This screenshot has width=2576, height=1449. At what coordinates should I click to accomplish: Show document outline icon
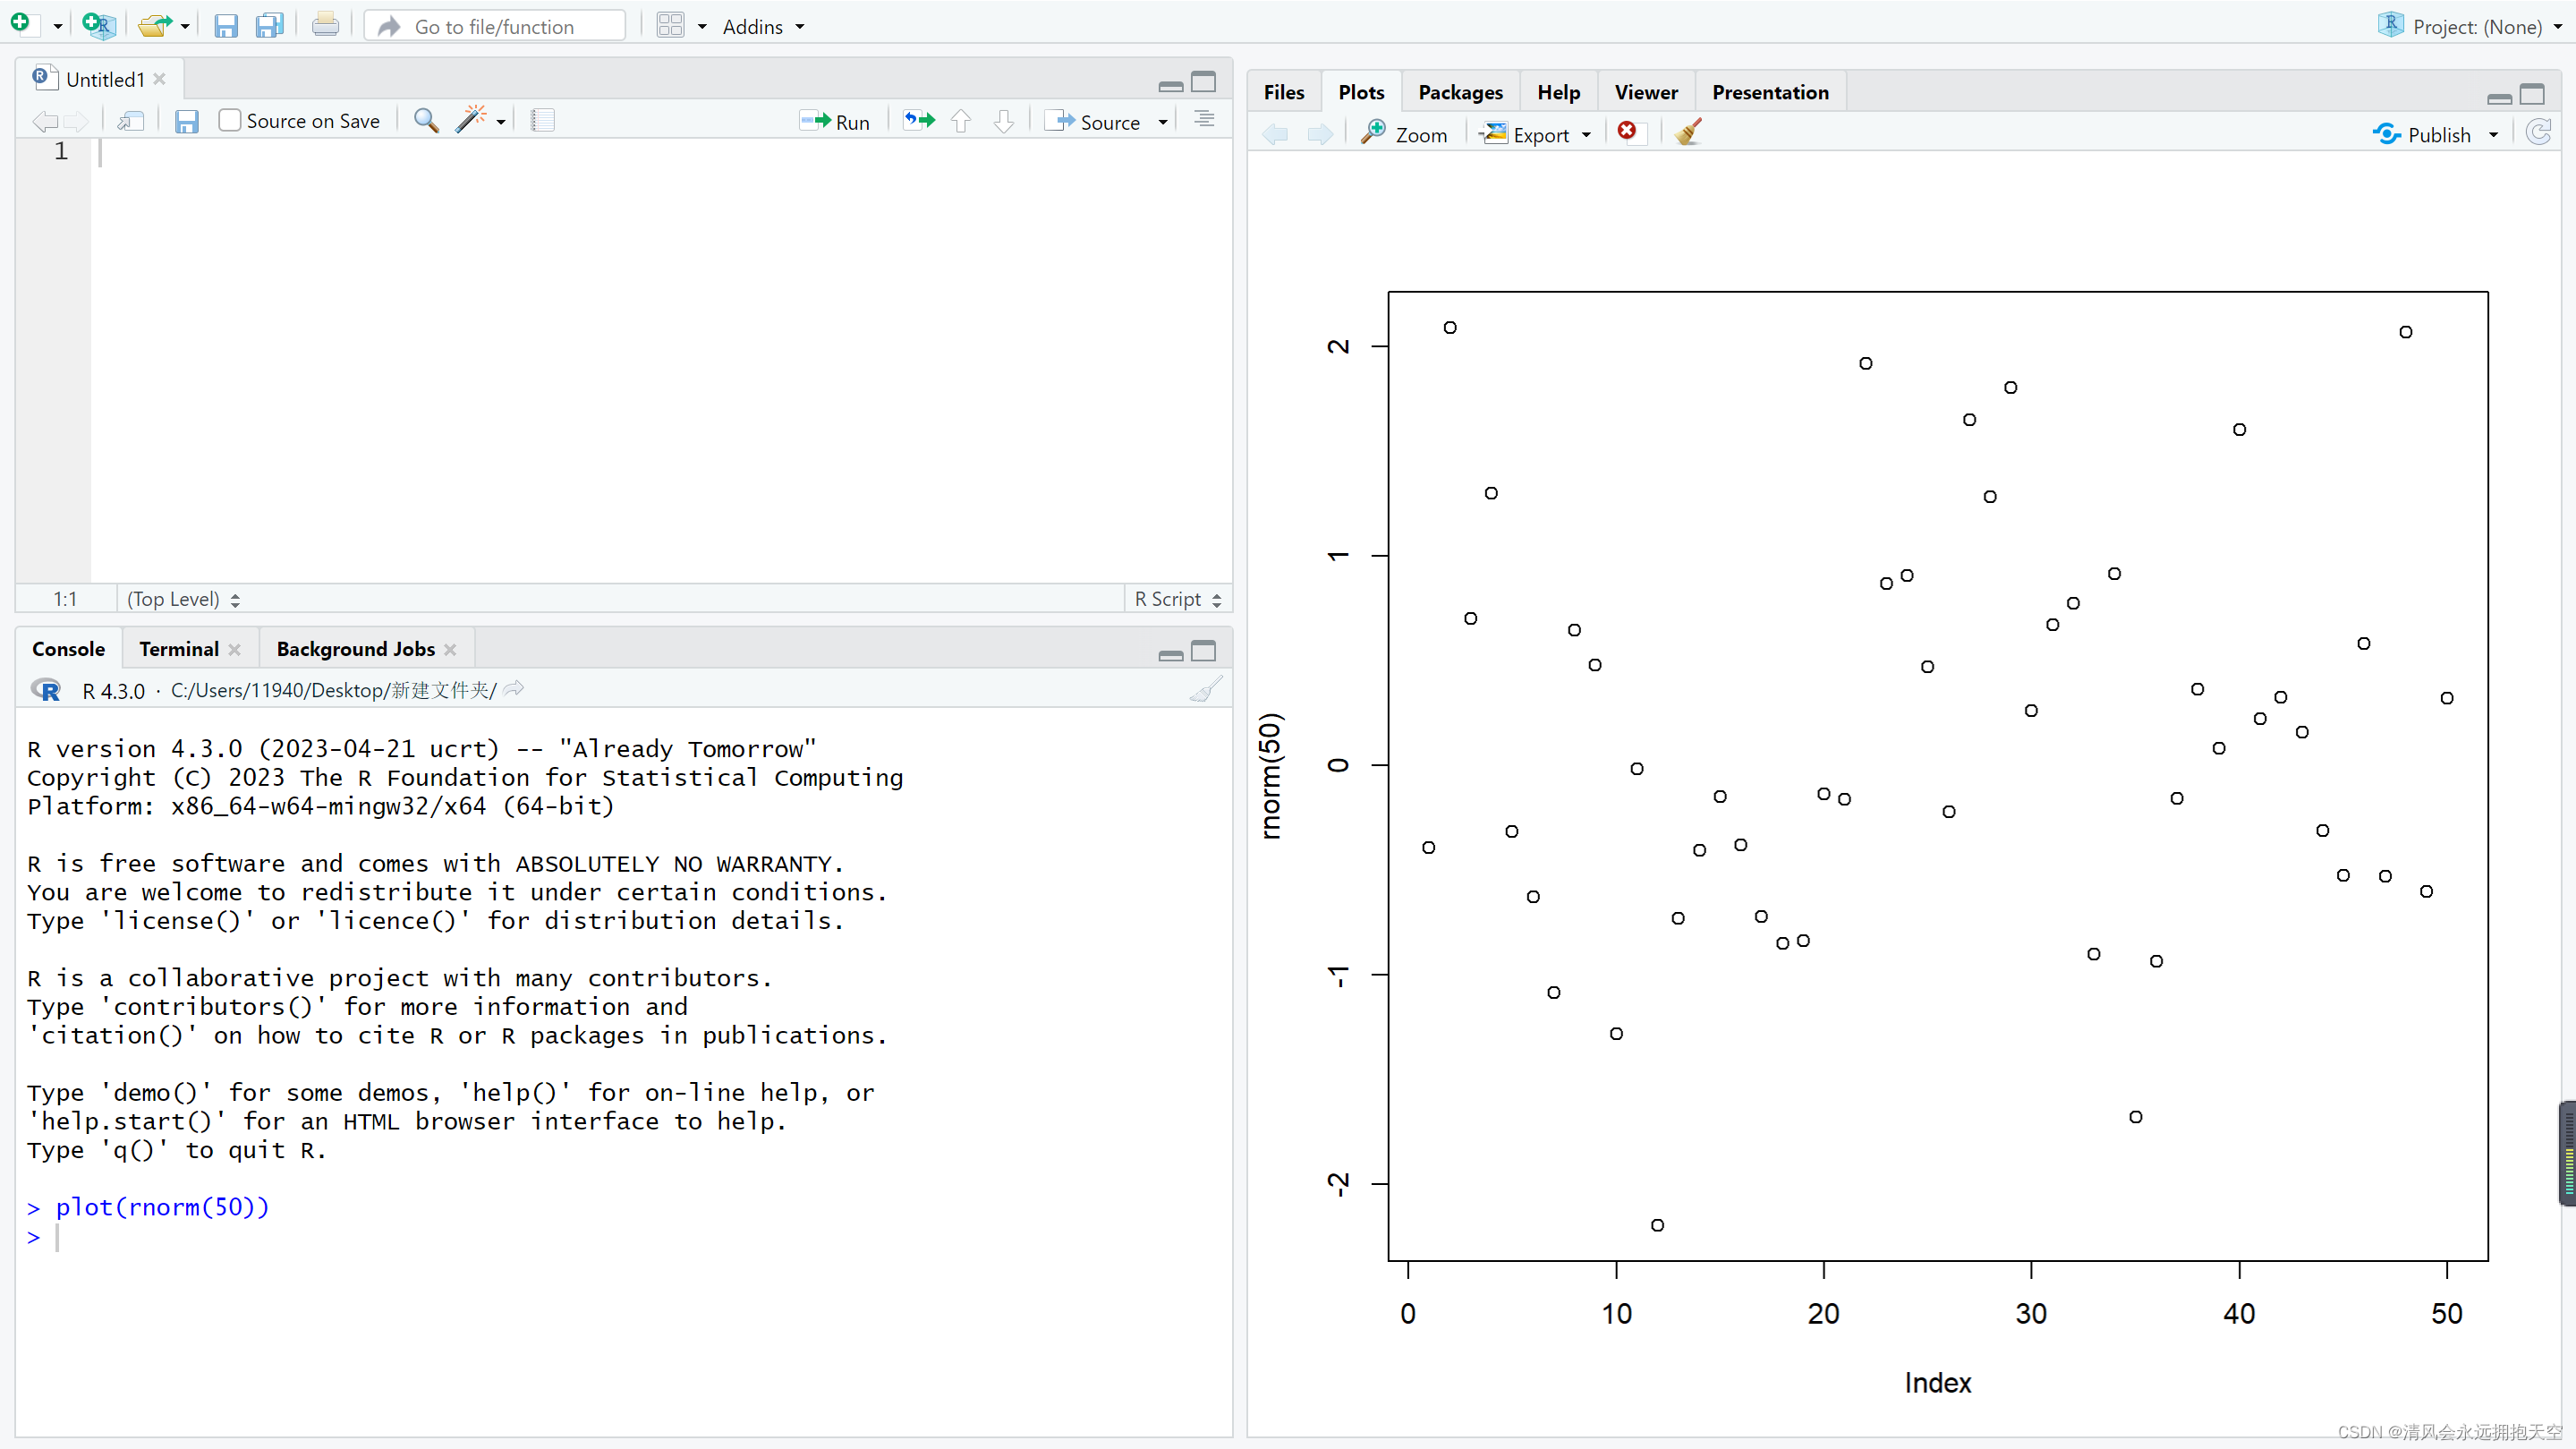[1204, 120]
